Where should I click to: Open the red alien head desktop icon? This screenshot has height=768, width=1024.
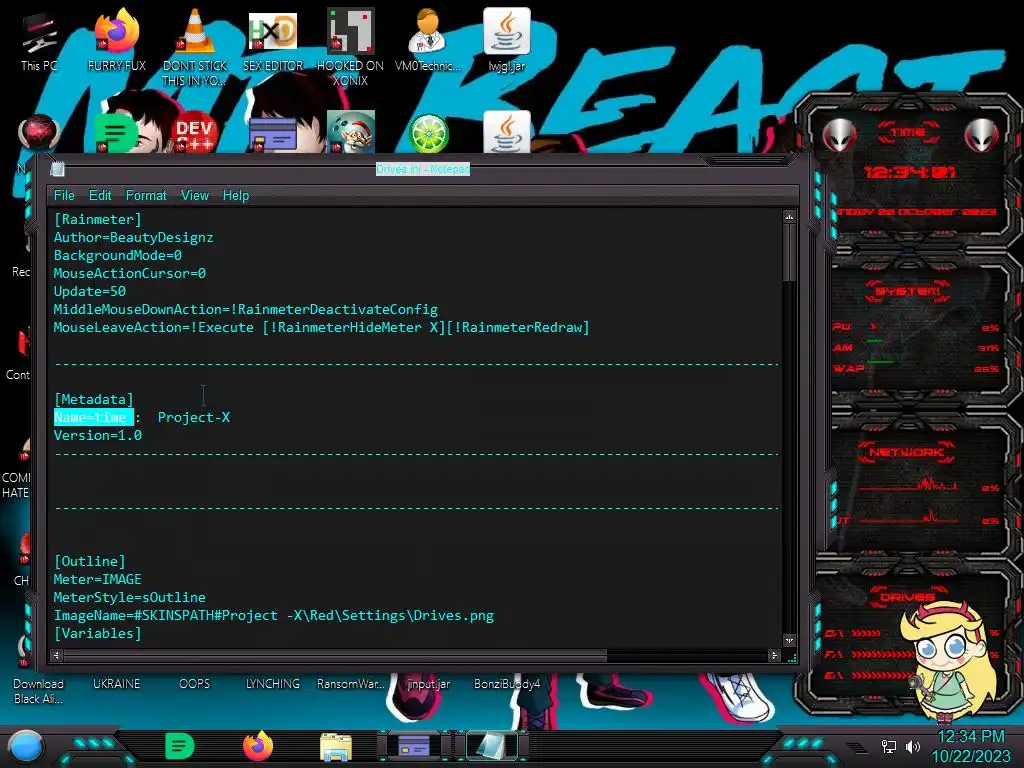click(x=39, y=133)
